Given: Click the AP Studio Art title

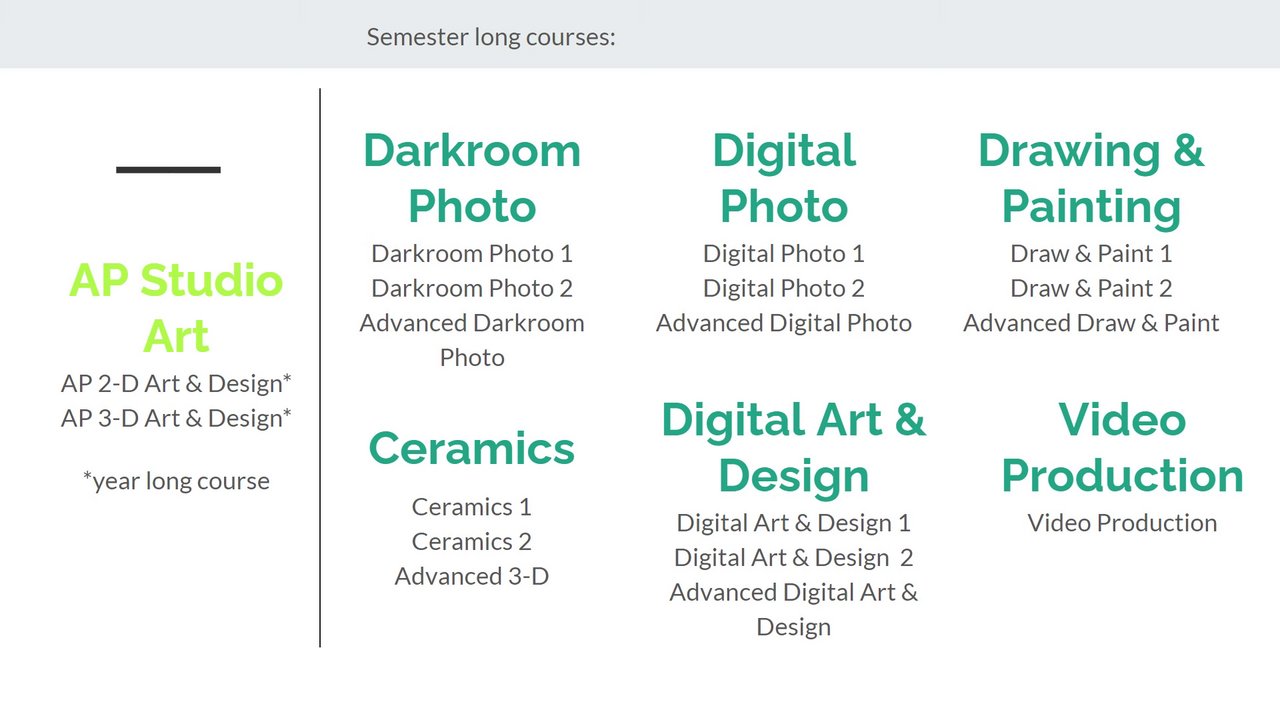Looking at the screenshot, I should coord(176,308).
